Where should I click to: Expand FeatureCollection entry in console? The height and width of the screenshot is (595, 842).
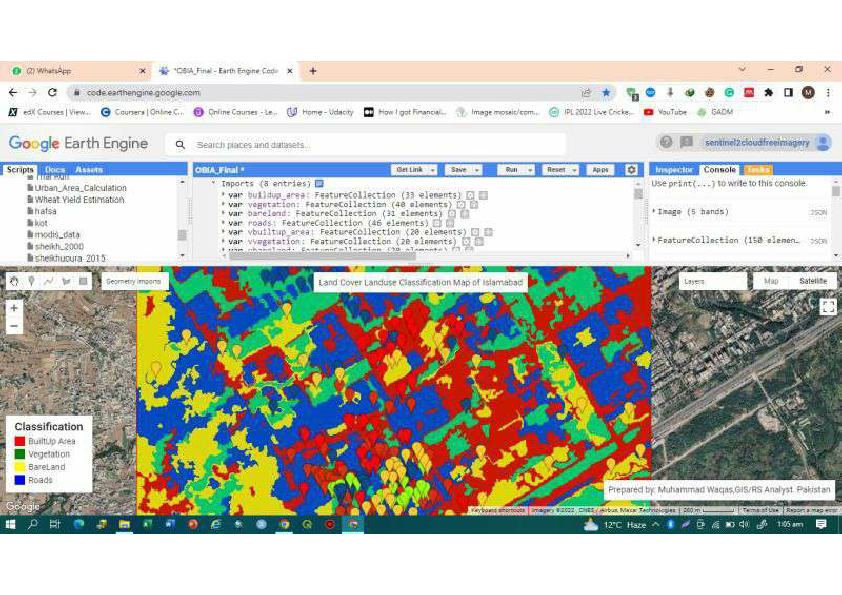[x=654, y=240]
